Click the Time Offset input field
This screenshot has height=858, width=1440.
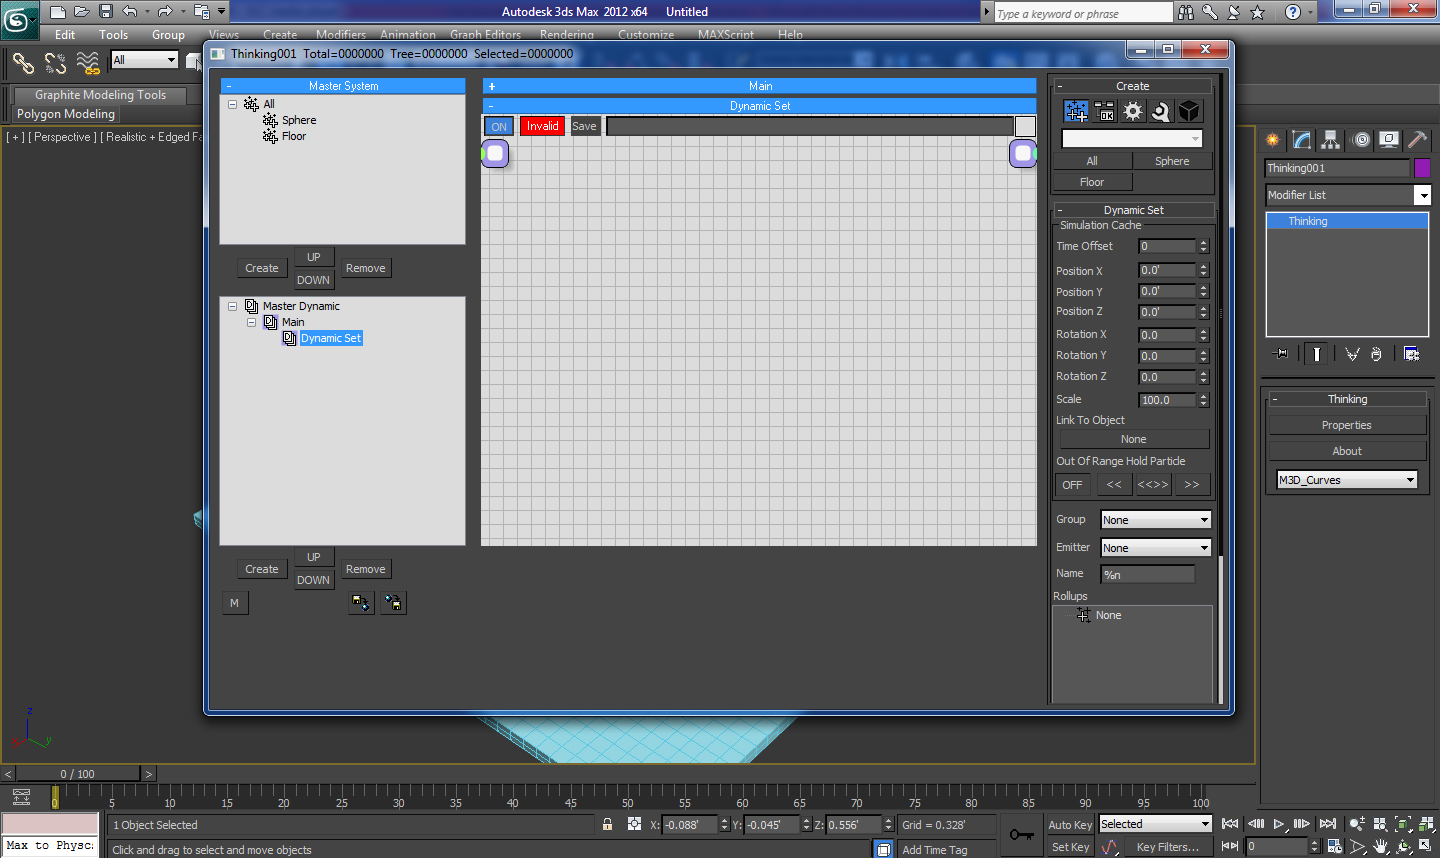click(1168, 246)
